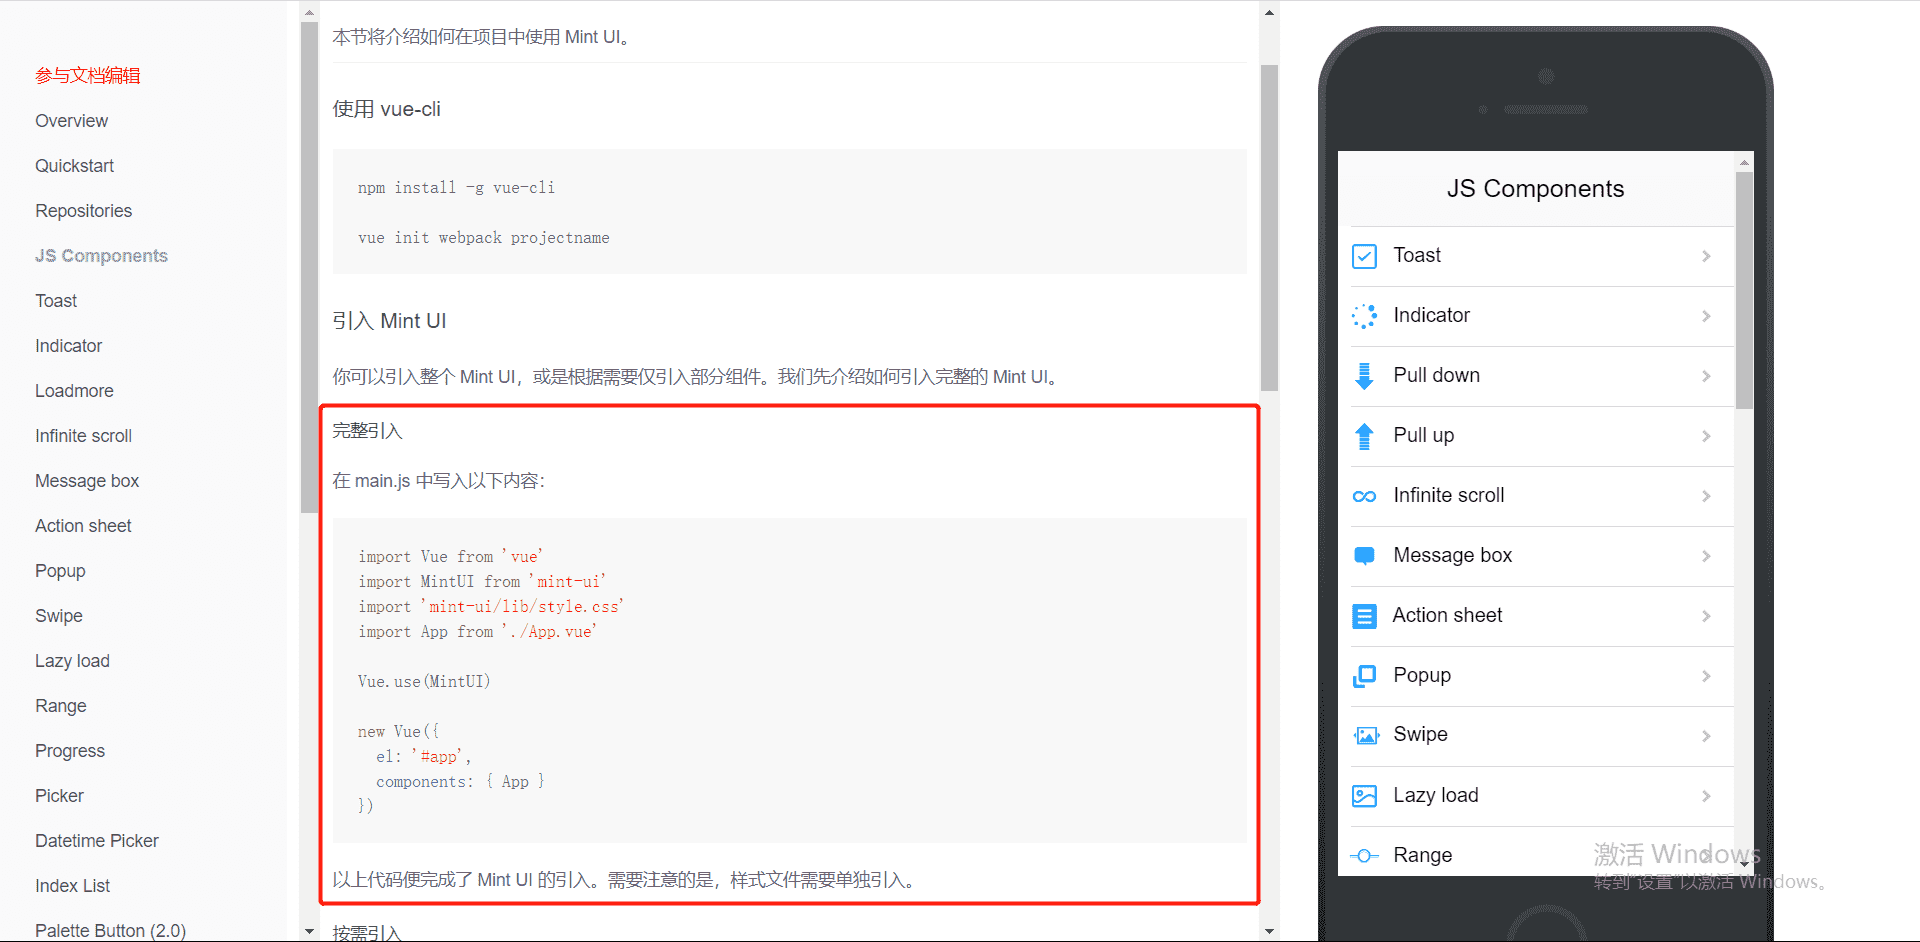Click the Pull down label in phone demo
The width and height of the screenshot is (1920, 942).
1436,375
